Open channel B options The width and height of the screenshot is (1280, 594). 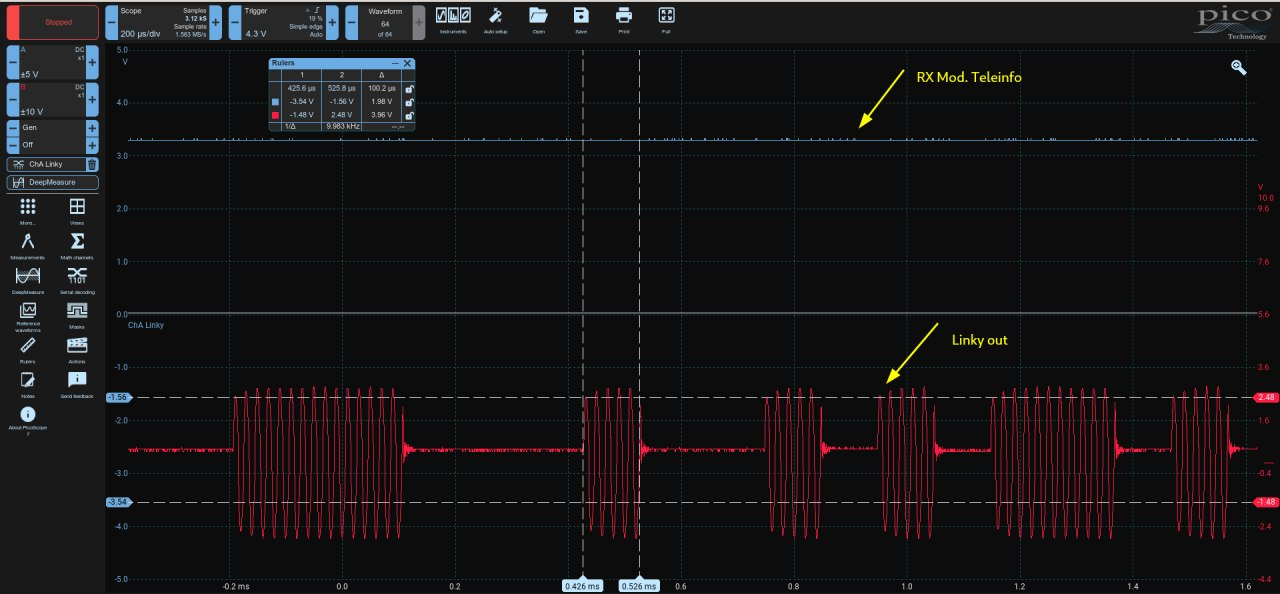click(52, 100)
